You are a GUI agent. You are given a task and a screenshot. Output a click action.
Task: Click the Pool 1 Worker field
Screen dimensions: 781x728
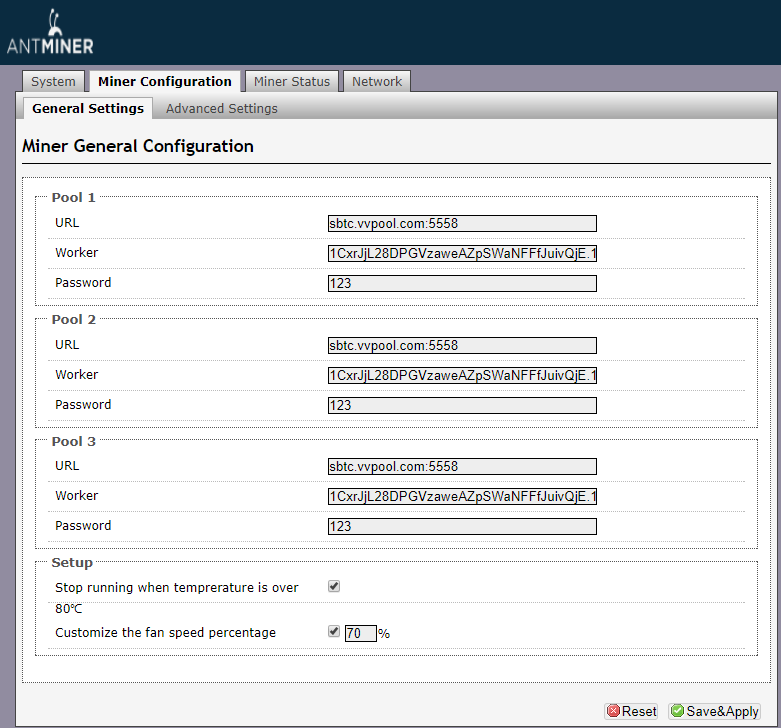(x=462, y=254)
